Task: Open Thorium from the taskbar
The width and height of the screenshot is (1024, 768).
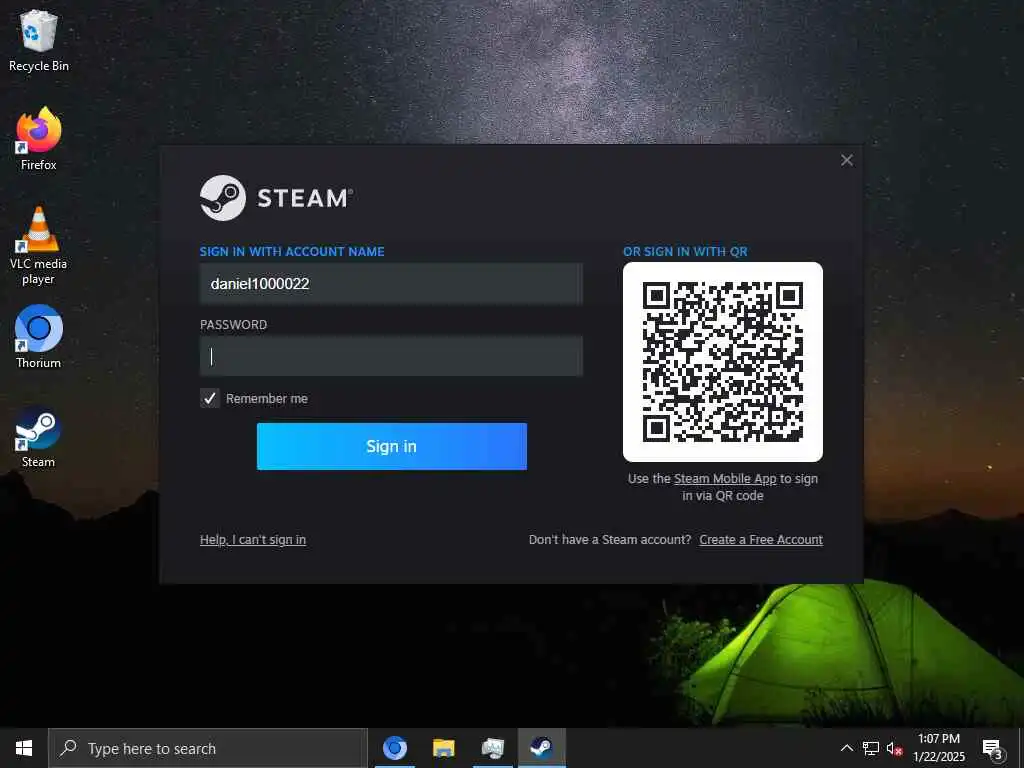Action: (x=394, y=748)
